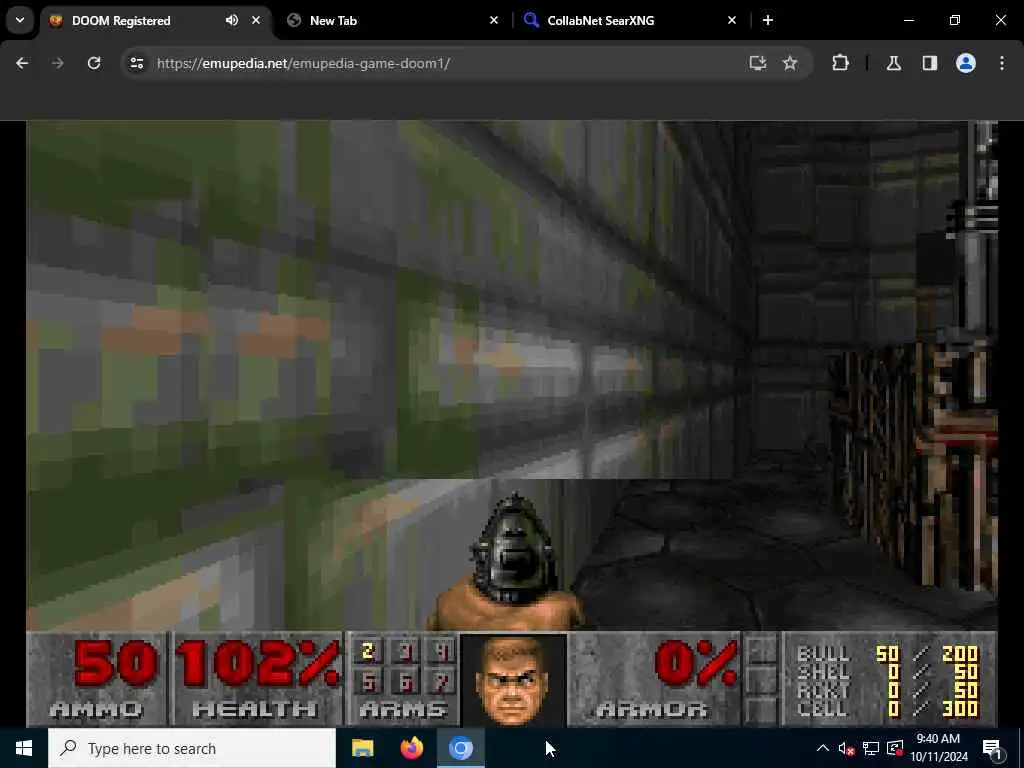Go forward to next page
Image resolution: width=1024 pixels, height=768 pixels.
(x=57, y=63)
